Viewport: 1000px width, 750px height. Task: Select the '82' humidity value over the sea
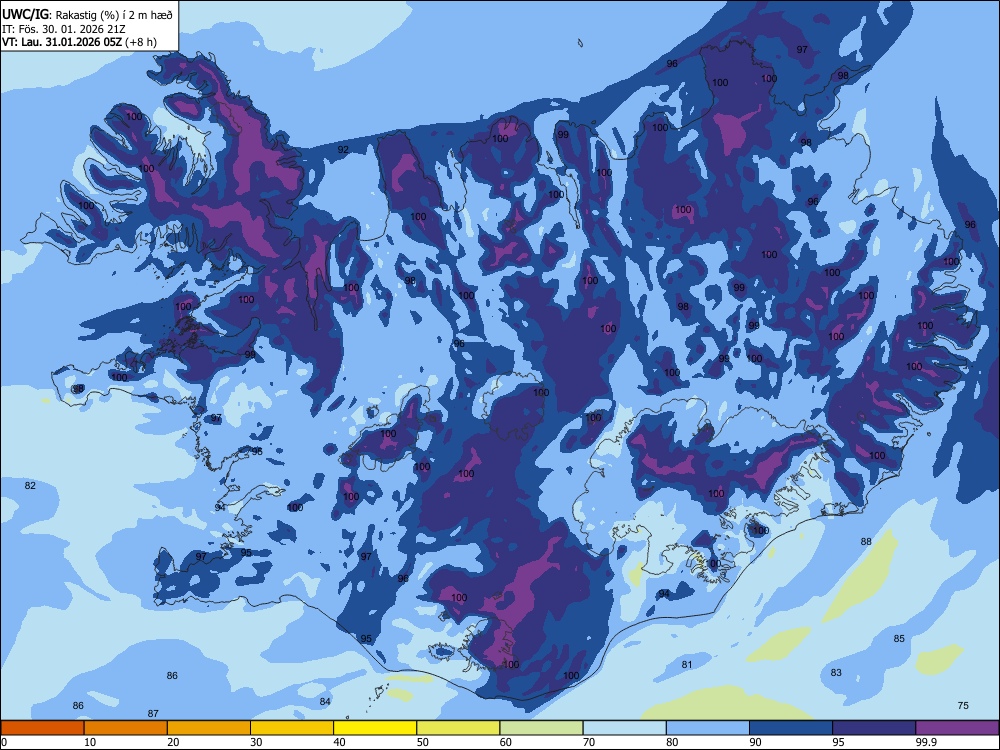pyautogui.click(x=30, y=485)
